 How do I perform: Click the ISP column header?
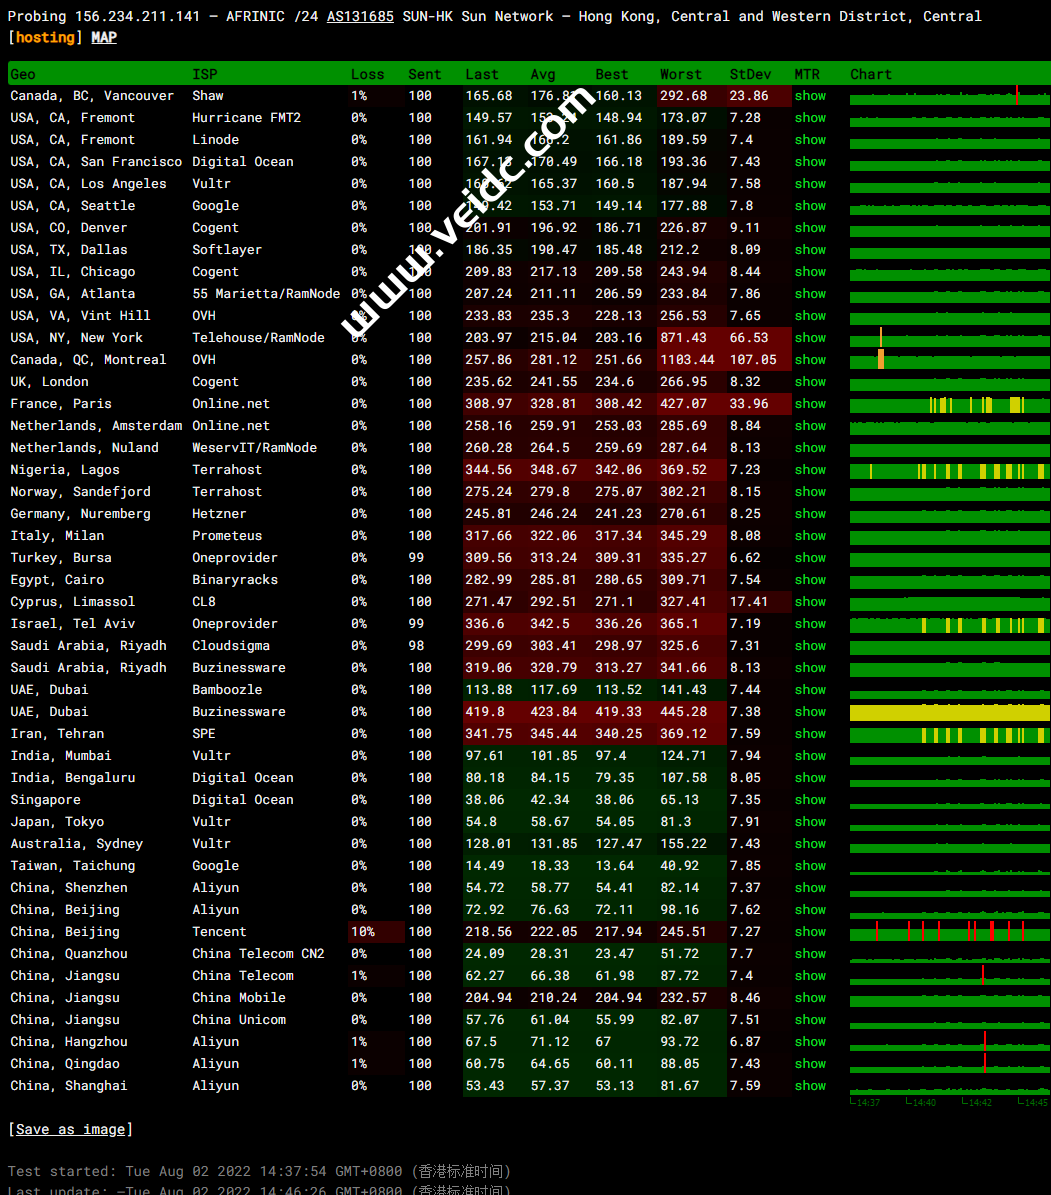(204, 75)
